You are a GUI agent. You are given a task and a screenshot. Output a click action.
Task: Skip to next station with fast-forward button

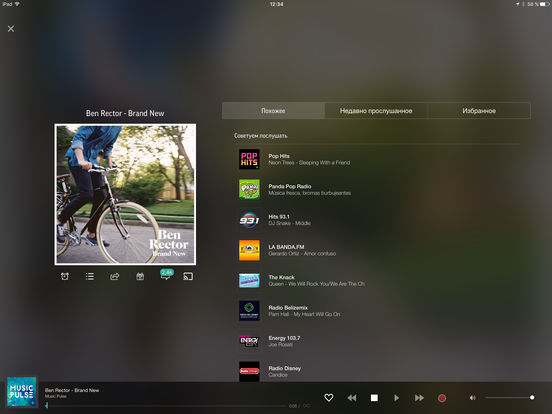point(419,398)
